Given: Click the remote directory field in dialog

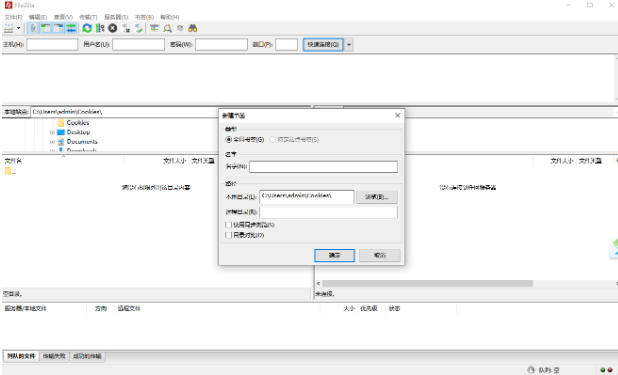Looking at the screenshot, I should (x=328, y=212).
